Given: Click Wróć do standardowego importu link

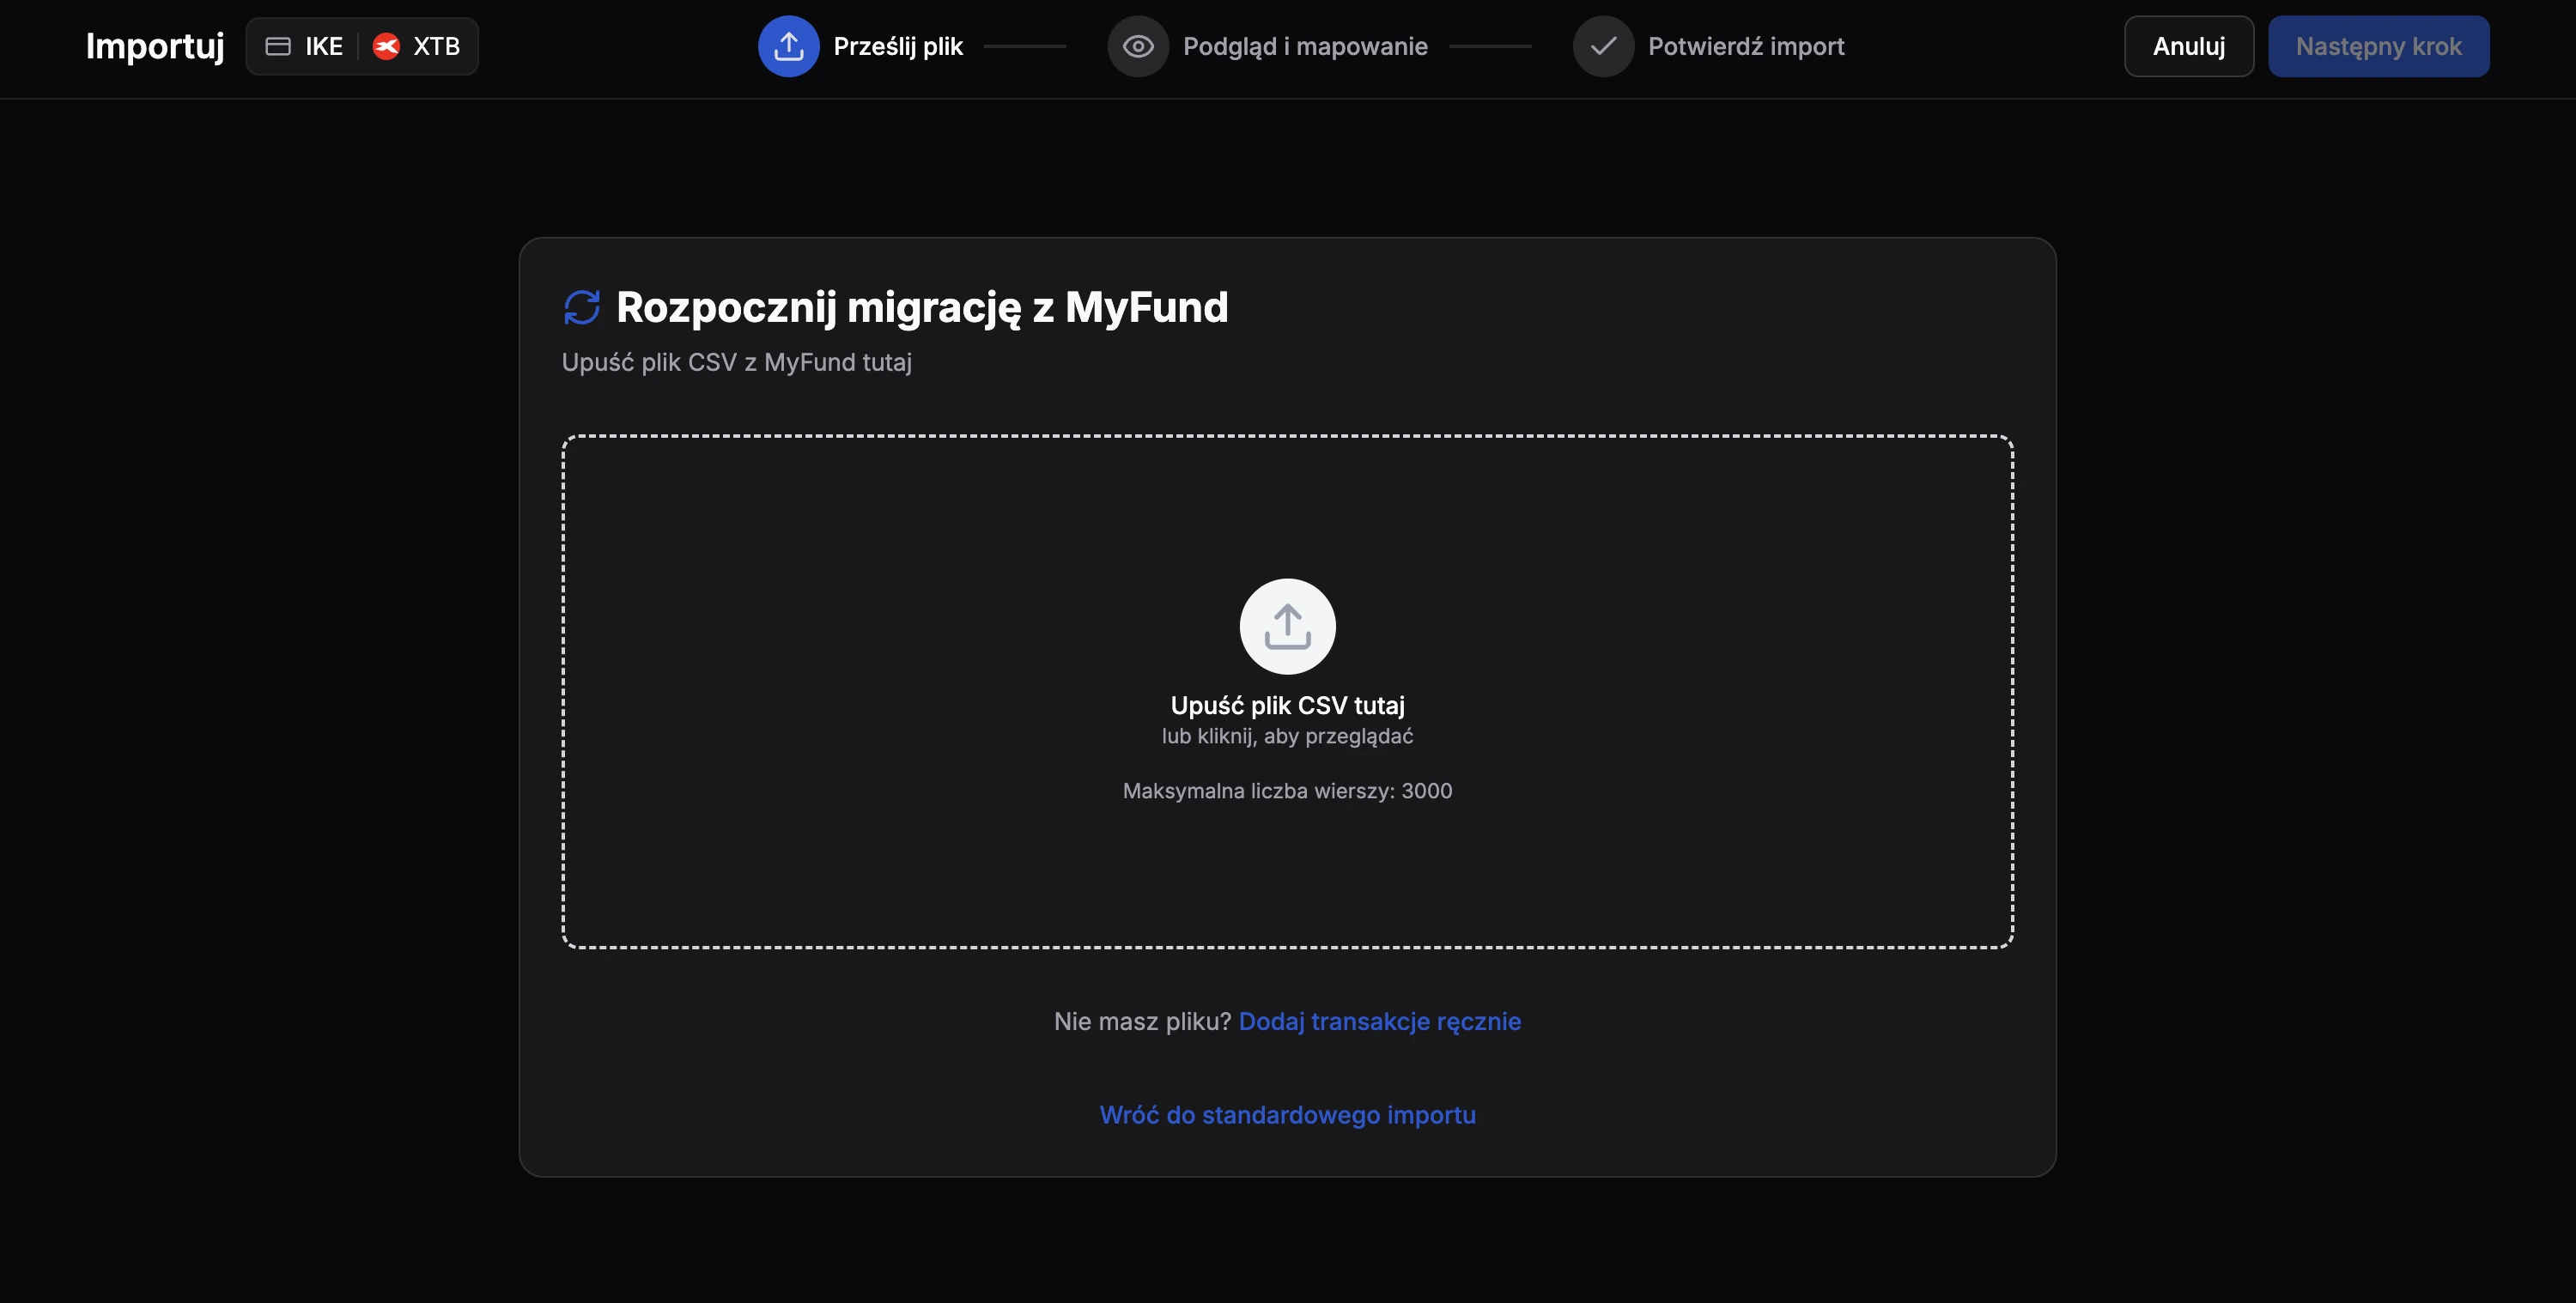Looking at the screenshot, I should pos(1287,1114).
